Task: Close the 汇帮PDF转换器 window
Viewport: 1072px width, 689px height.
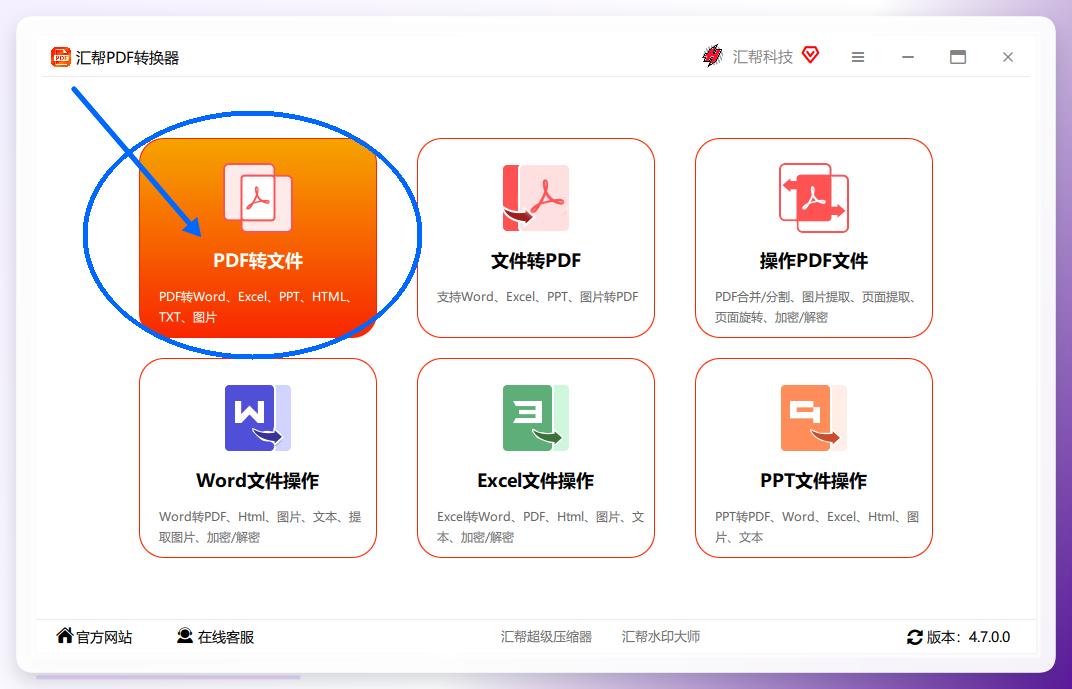Action: coord(1008,57)
